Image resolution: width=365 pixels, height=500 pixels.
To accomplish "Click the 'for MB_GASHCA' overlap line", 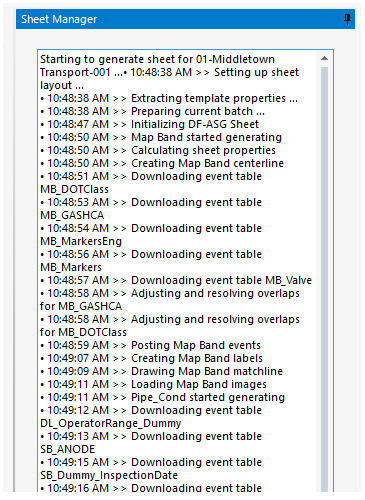I will click(x=81, y=306).
